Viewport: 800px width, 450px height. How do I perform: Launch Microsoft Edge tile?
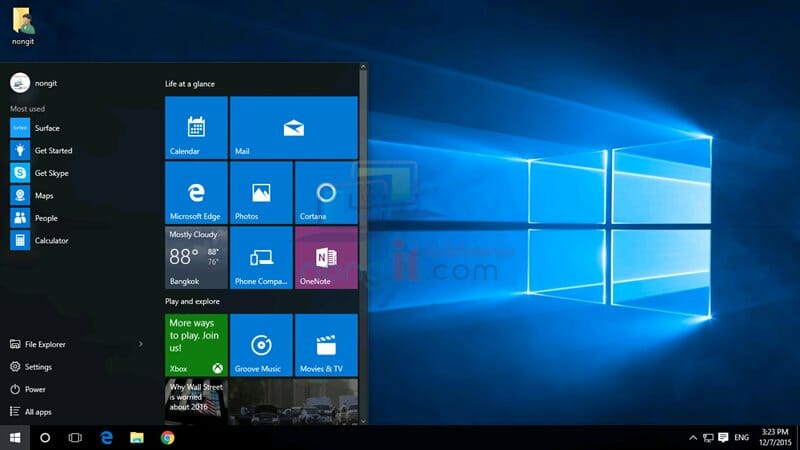[x=196, y=193]
